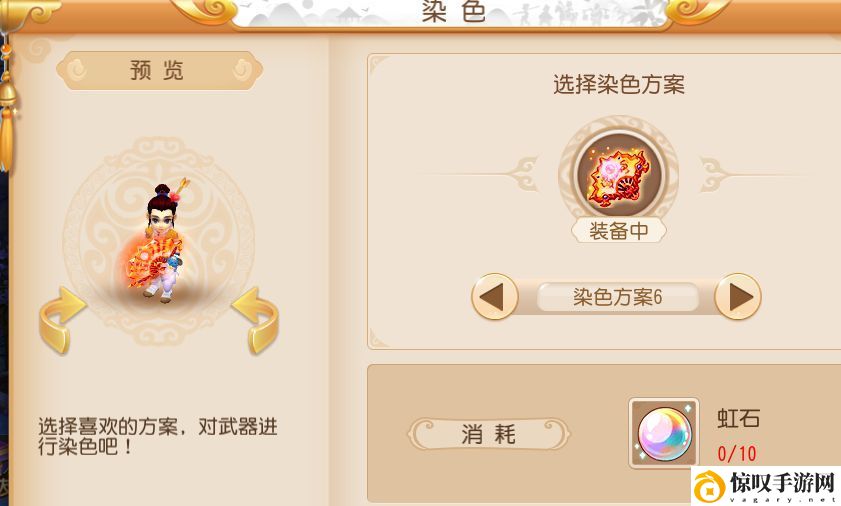The height and width of the screenshot is (506, 841).
Task: Click the 染色方案6 scheme label
Action: 618,297
